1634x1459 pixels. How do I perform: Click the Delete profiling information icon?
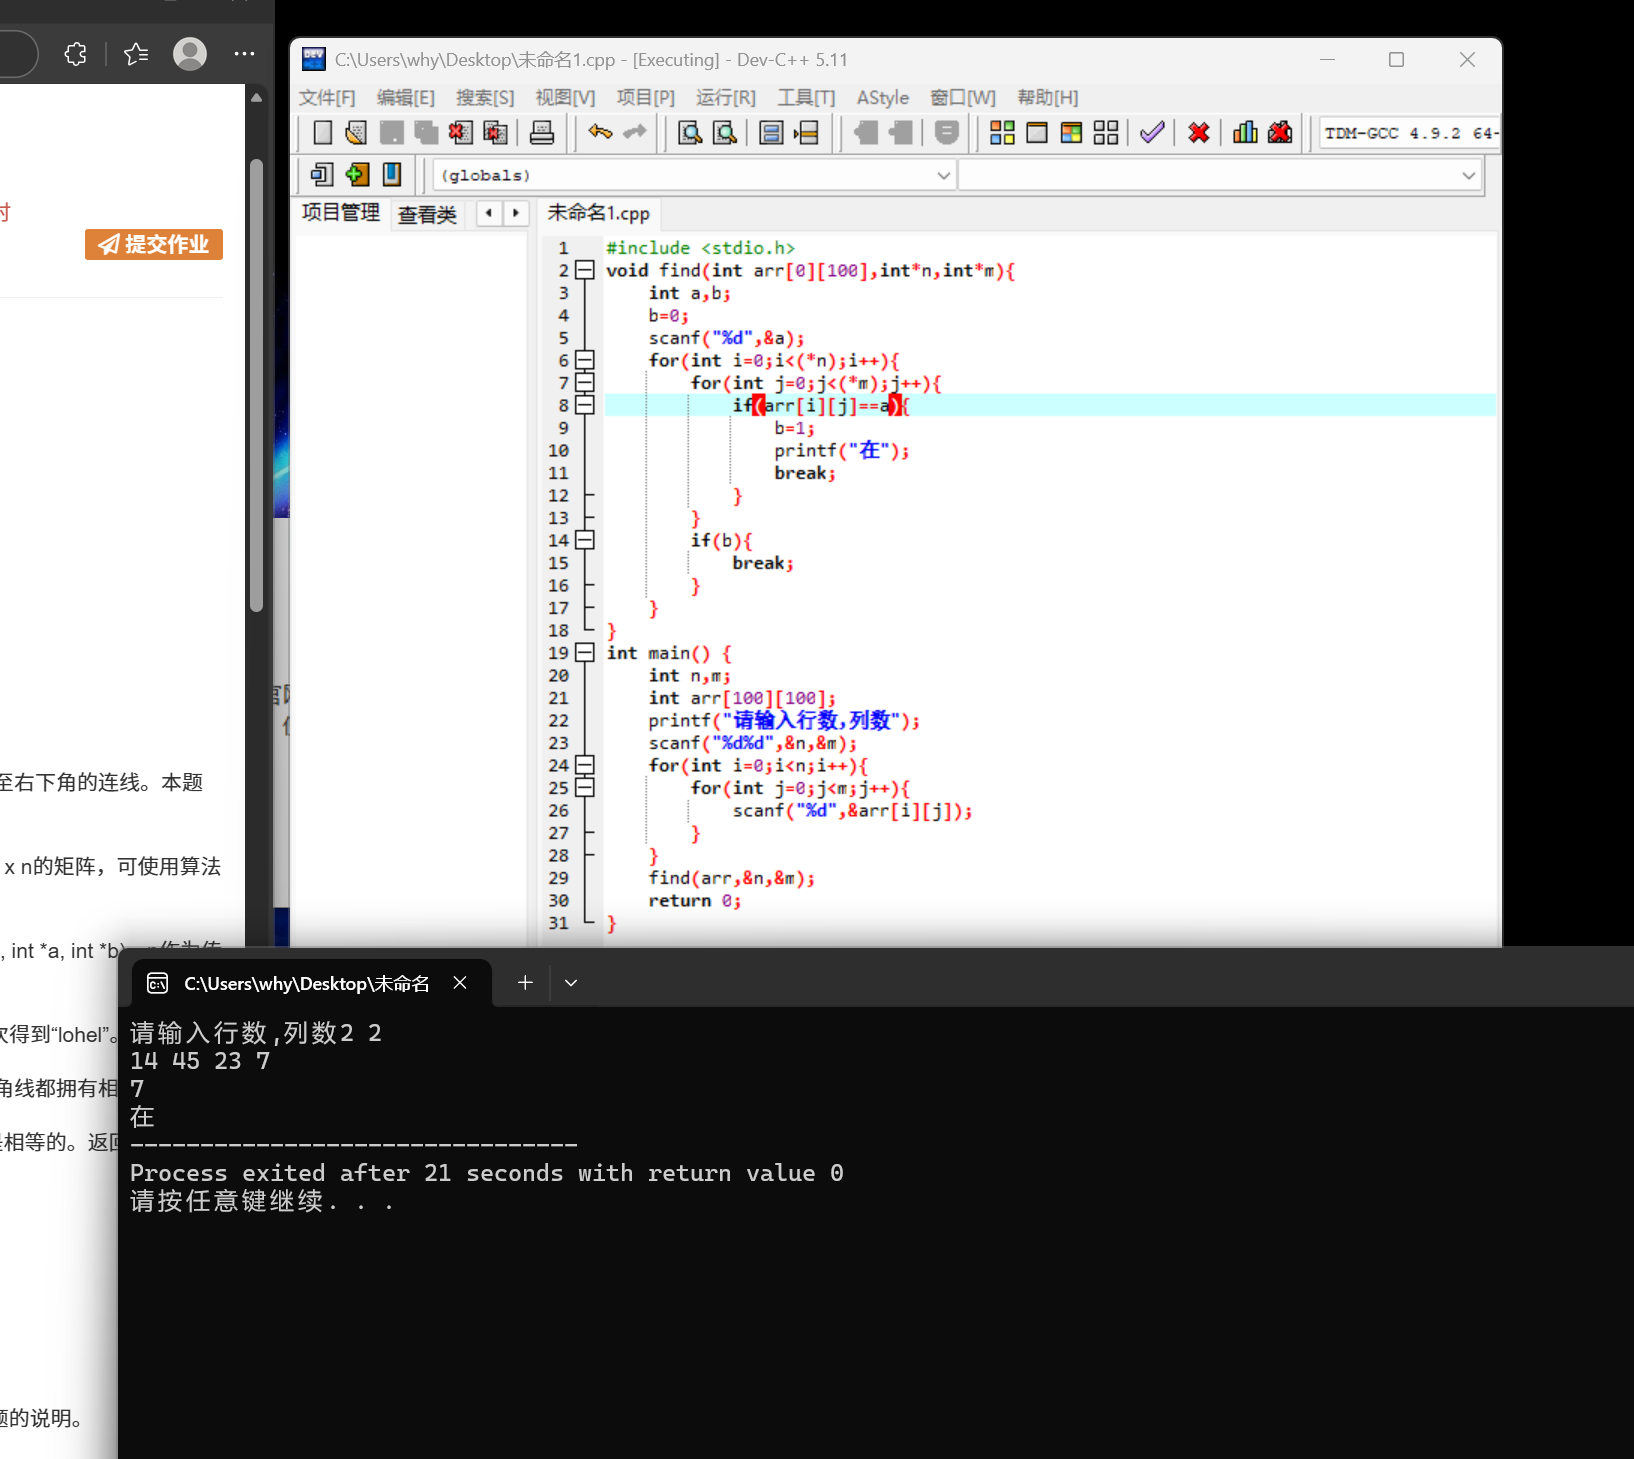click(1280, 133)
